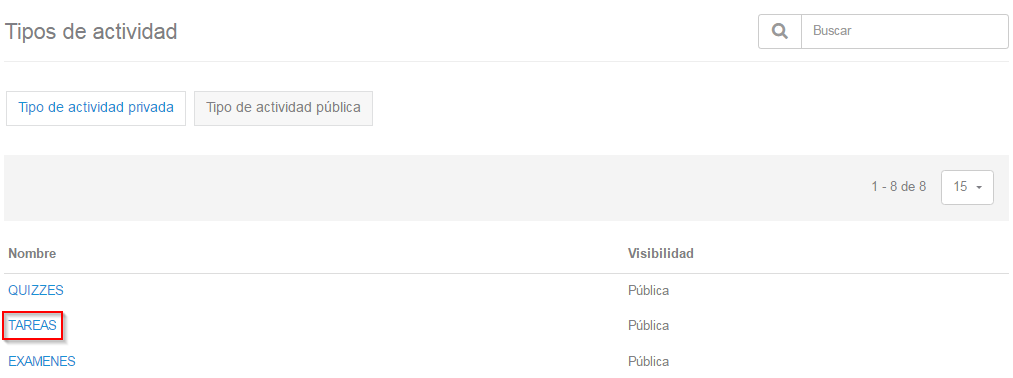Click the Tipos de actividad heading

[x=91, y=31]
